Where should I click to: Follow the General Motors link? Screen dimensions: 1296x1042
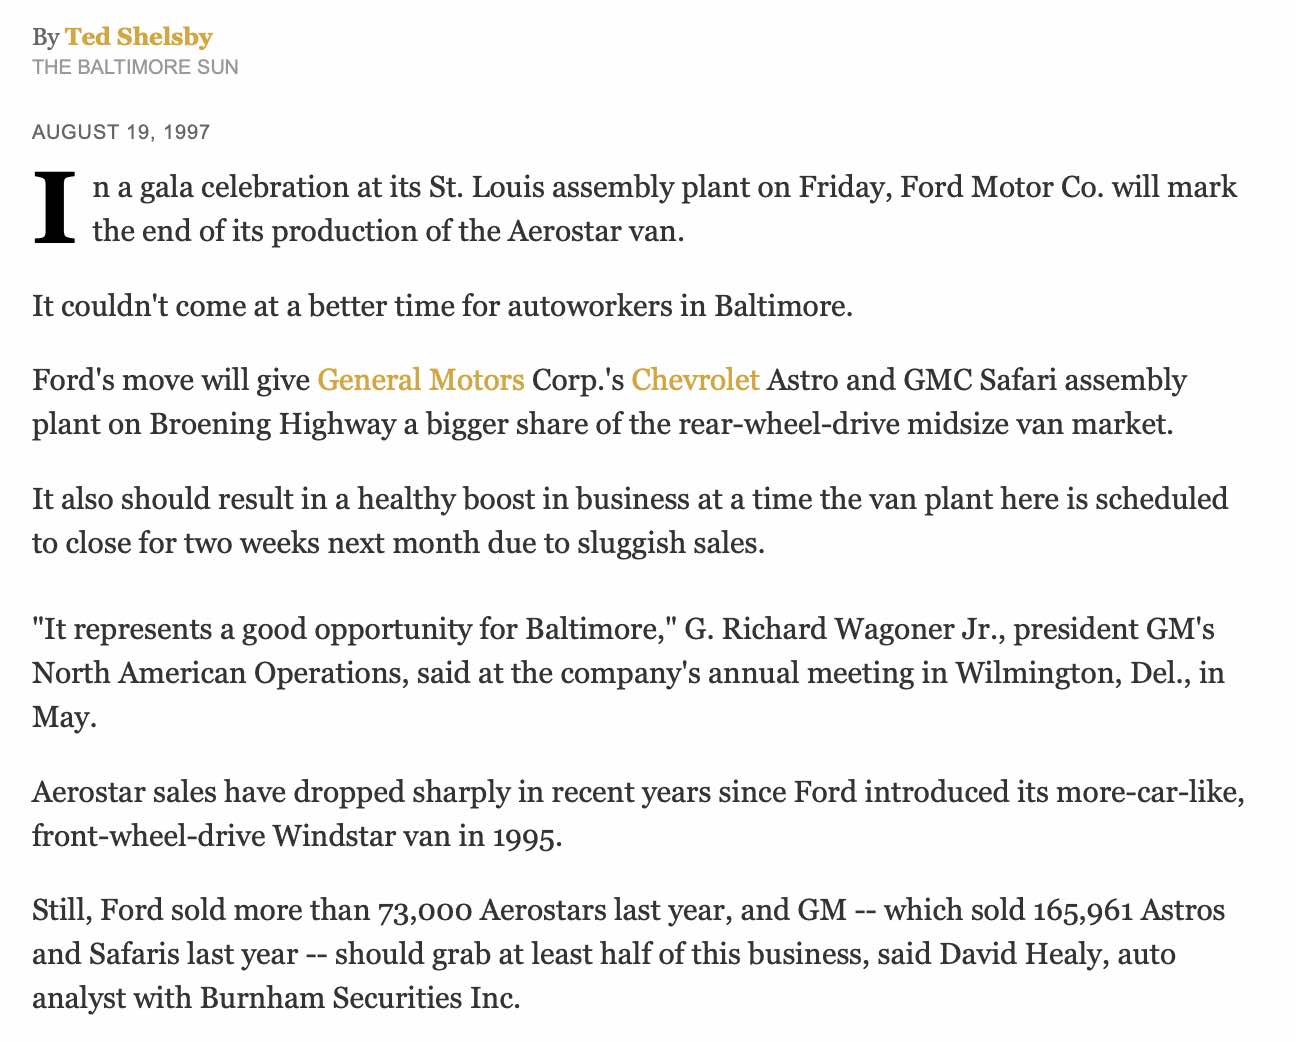tap(420, 380)
